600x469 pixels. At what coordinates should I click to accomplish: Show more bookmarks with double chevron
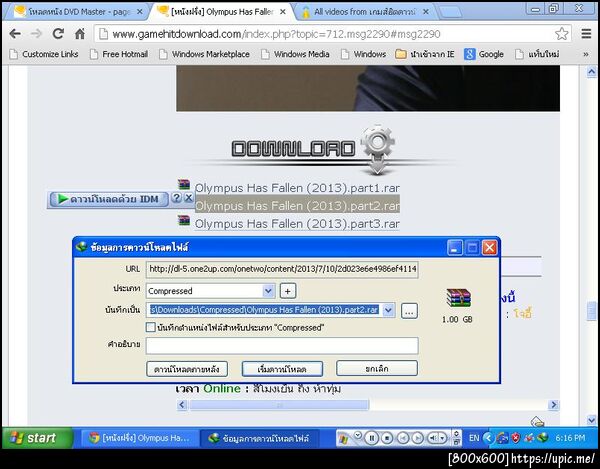pos(585,54)
